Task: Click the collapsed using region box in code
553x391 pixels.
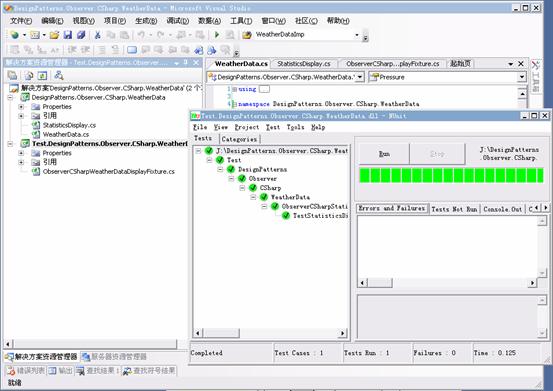Action: 264,89
